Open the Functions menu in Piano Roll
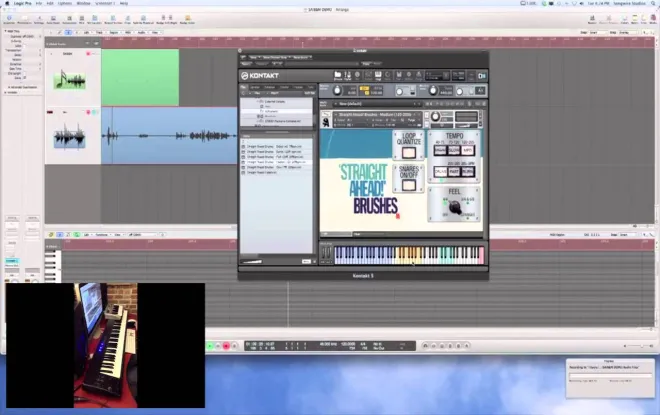The width and height of the screenshot is (660, 415). [x=101, y=234]
